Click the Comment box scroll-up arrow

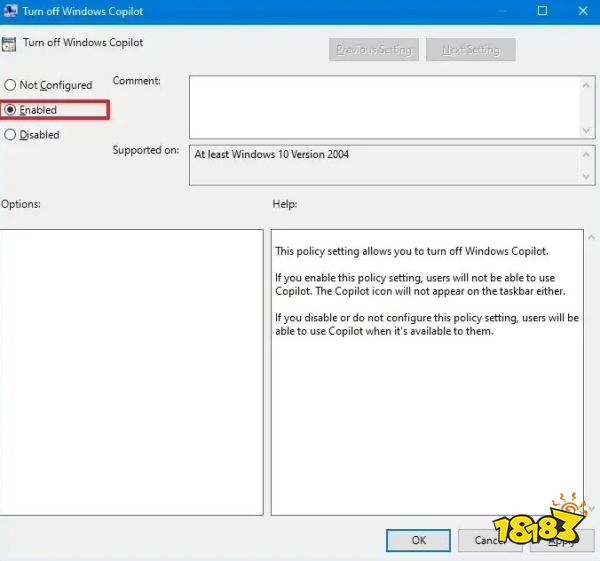pos(586,85)
